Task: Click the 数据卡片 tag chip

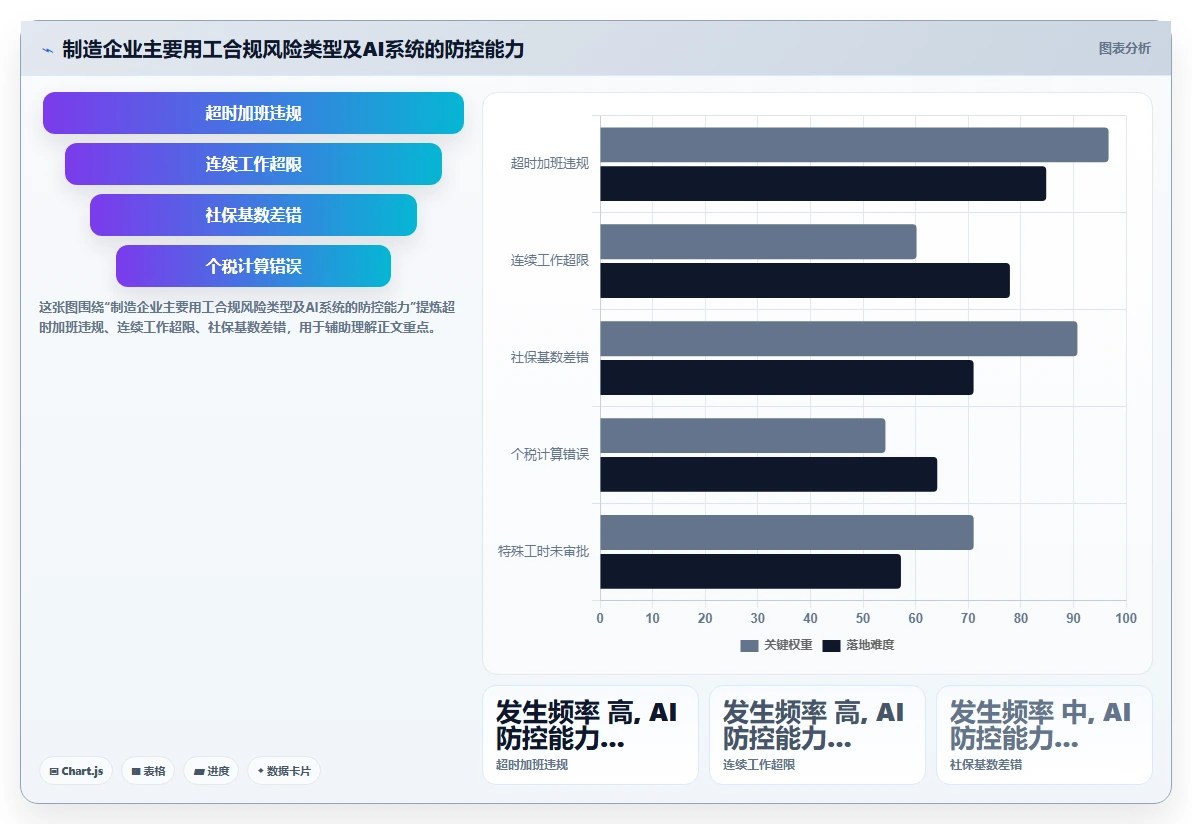Action: (284, 771)
